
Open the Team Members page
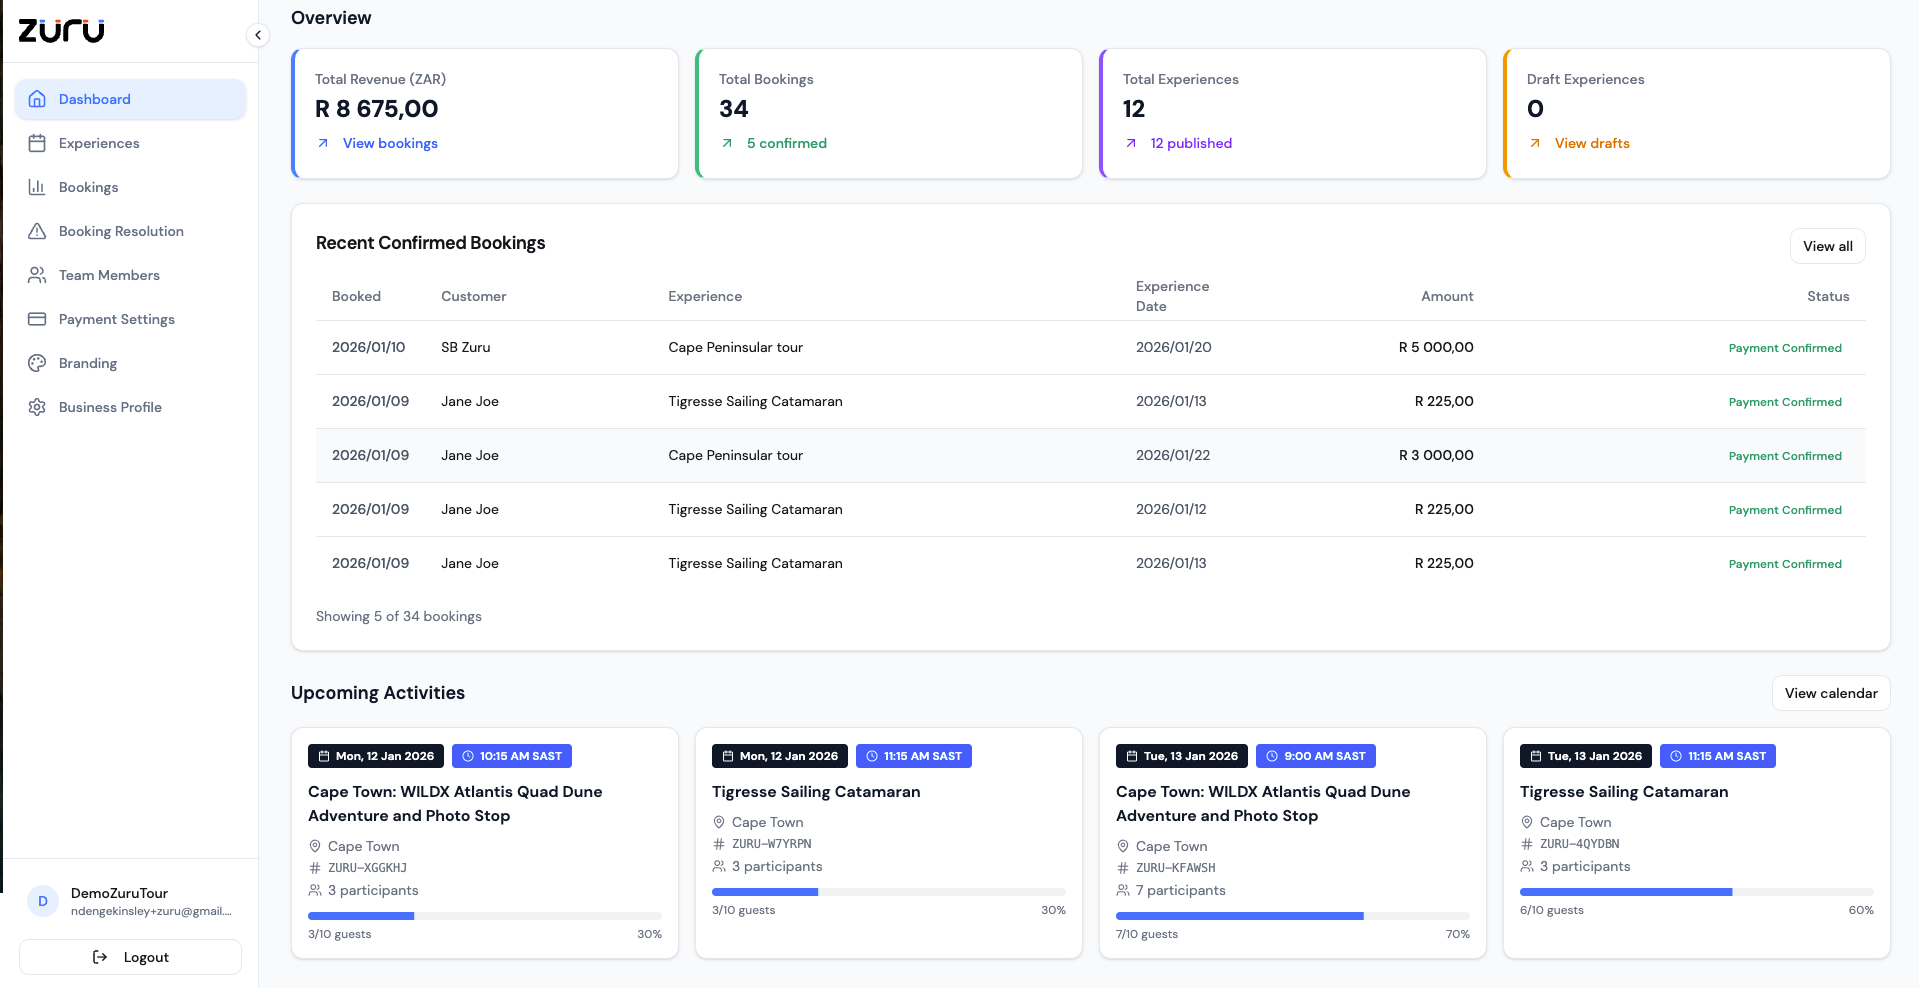109,275
